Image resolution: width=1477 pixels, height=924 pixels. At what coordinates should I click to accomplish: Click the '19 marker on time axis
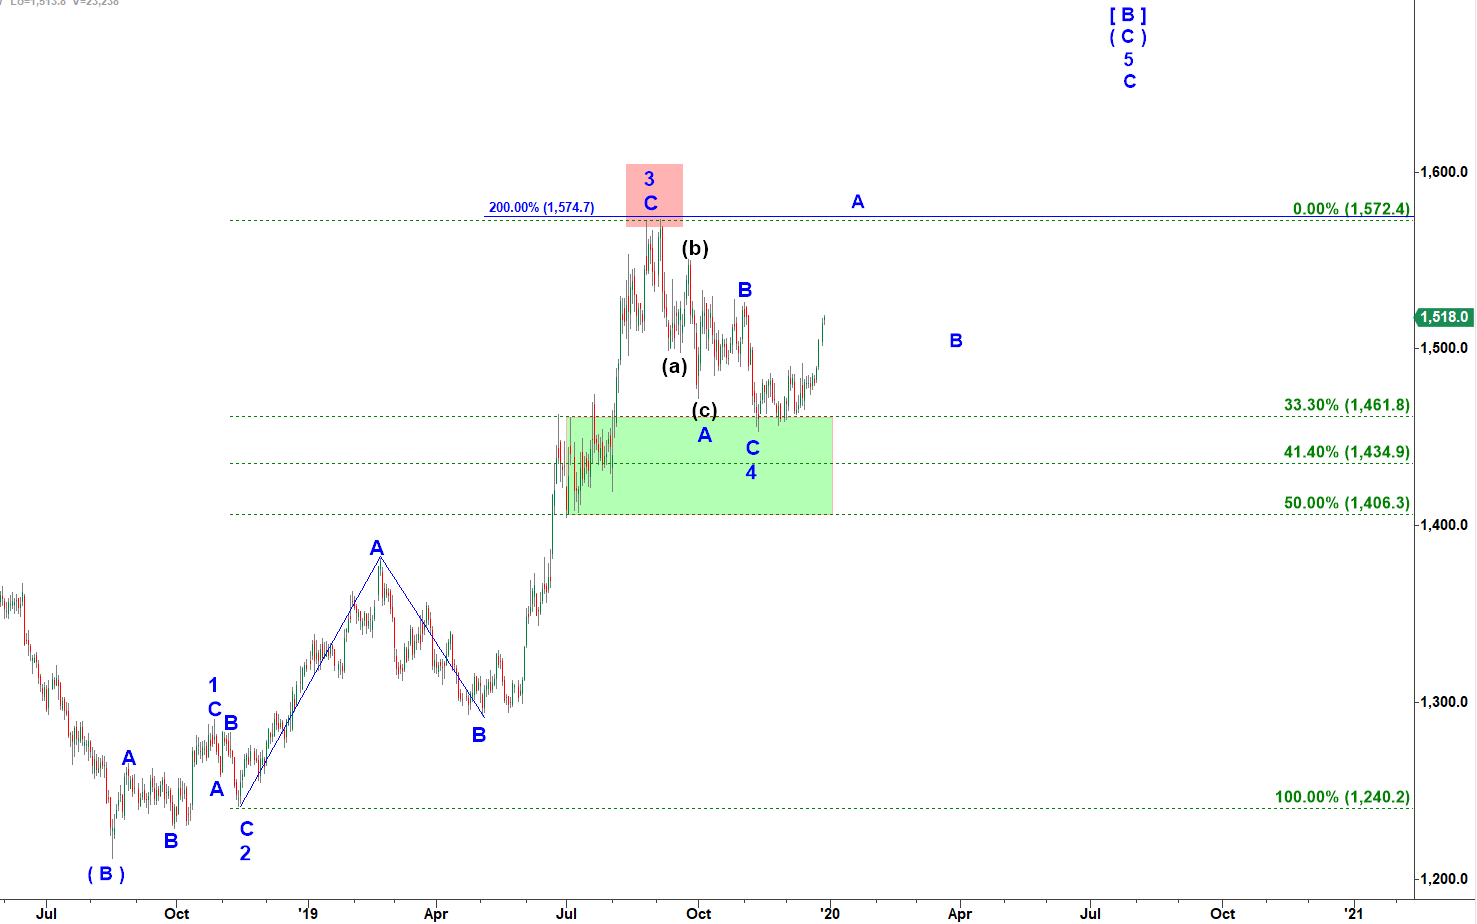(x=307, y=913)
